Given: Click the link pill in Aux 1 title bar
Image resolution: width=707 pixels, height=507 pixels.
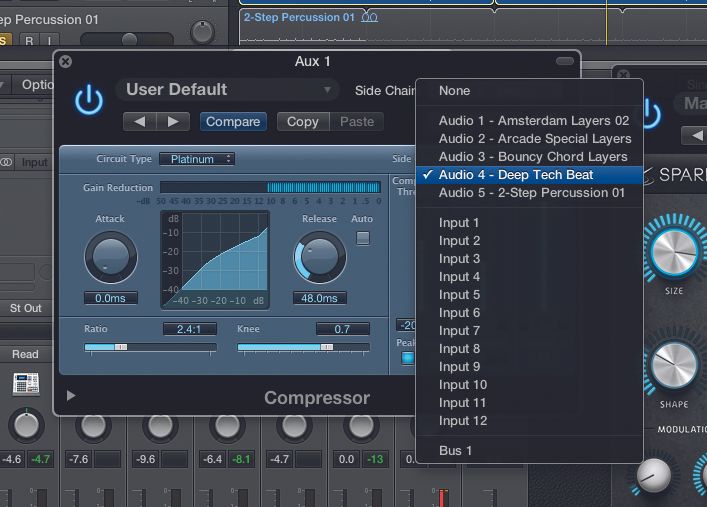Looking at the screenshot, I should [x=565, y=61].
